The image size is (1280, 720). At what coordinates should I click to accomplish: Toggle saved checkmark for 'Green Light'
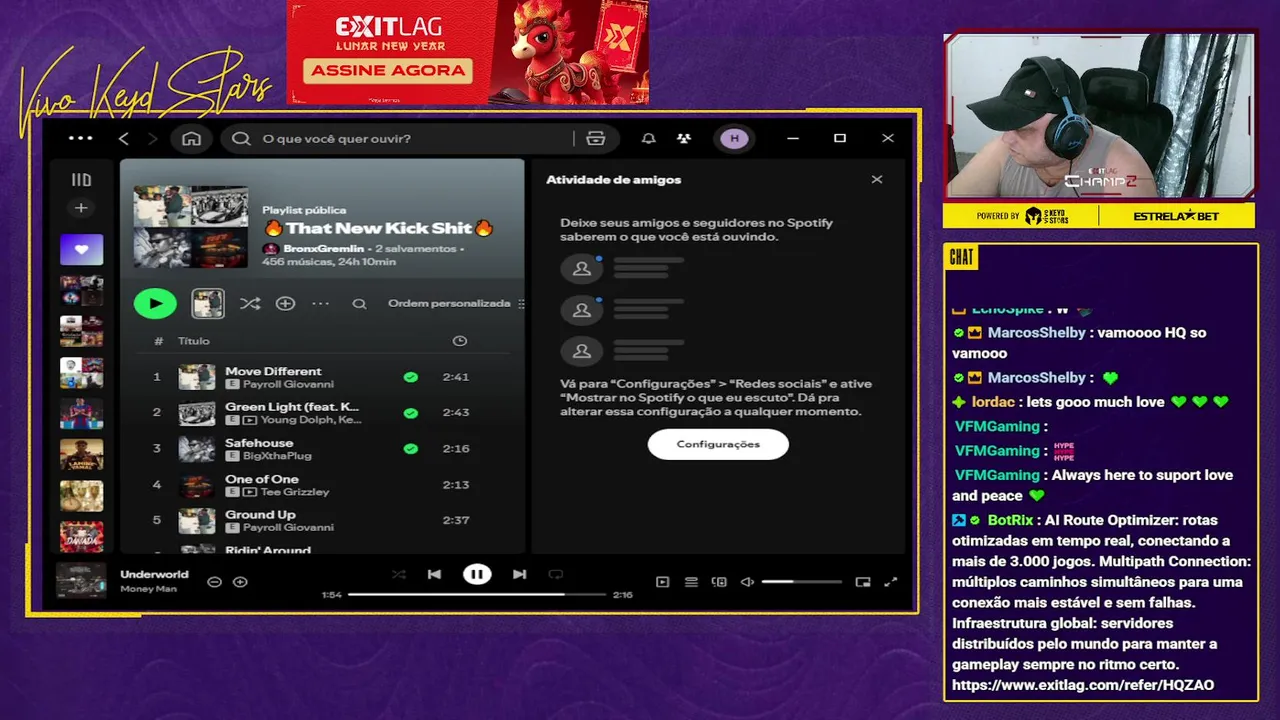(x=410, y=412)
